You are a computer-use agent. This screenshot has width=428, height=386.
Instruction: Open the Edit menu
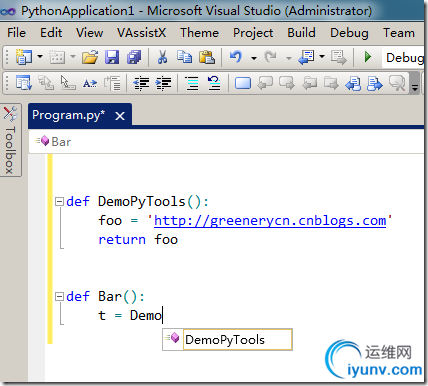51,33
